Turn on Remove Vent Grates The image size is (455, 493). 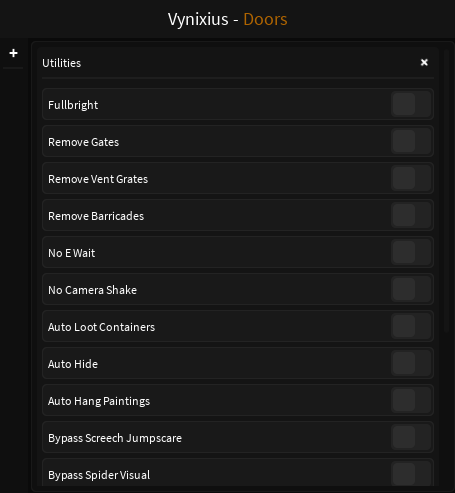click(x=411, y=178)
